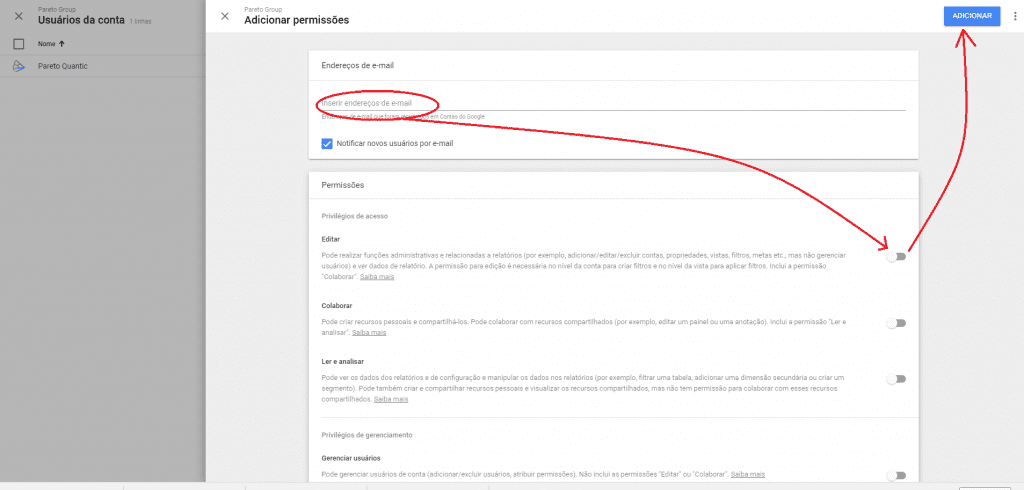Click the Permissões section header
Viewport: 1024px width, 490px height.
click(343, 185)
